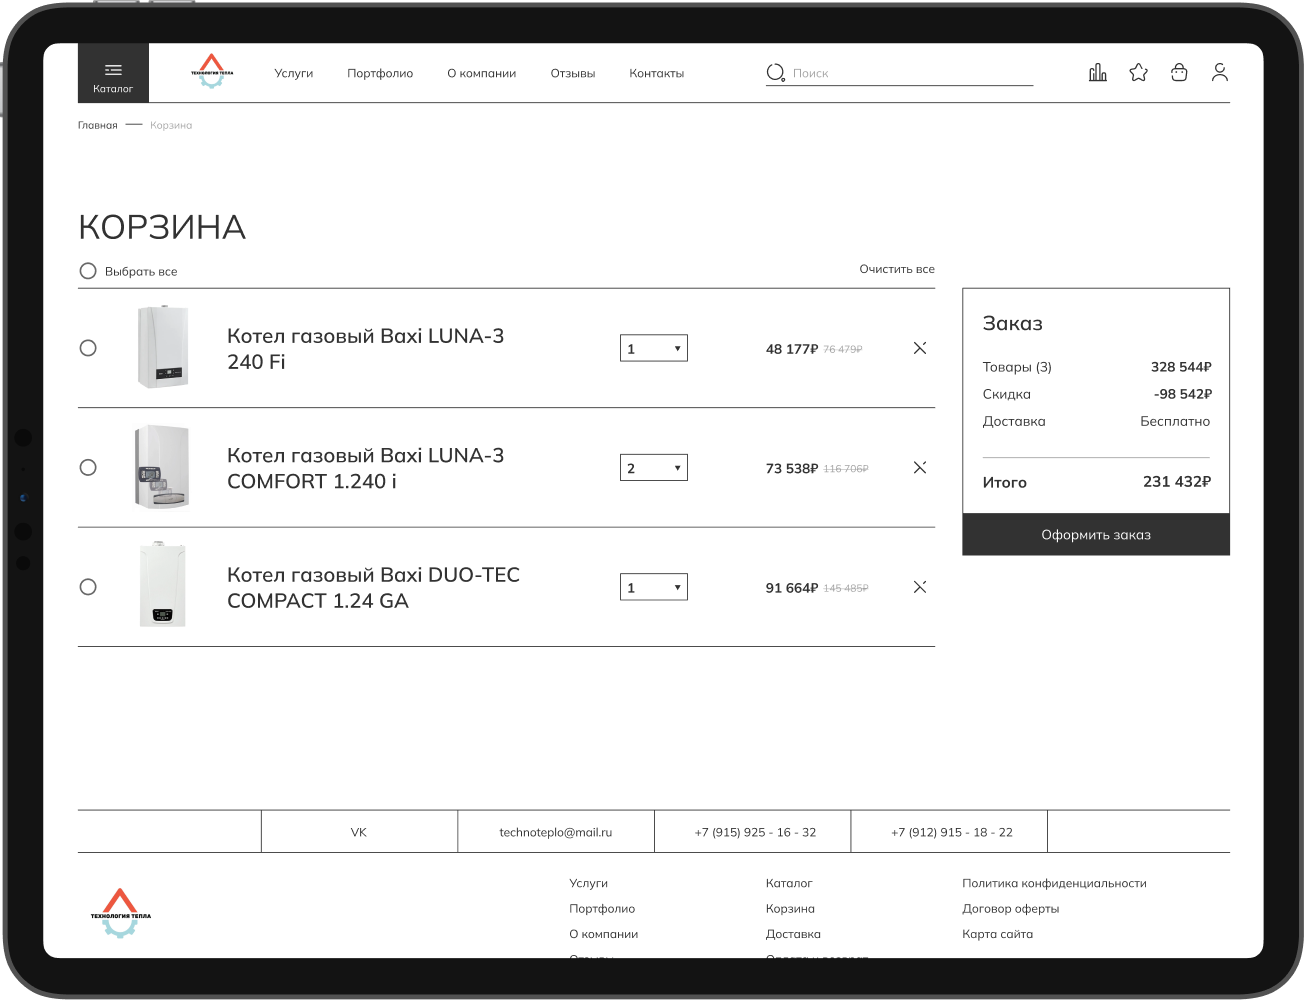Click the Итого total 231 432₽
The height and width of the screenshot is (1000, 1305).
pyautogui.click(x=1177, y=481)
